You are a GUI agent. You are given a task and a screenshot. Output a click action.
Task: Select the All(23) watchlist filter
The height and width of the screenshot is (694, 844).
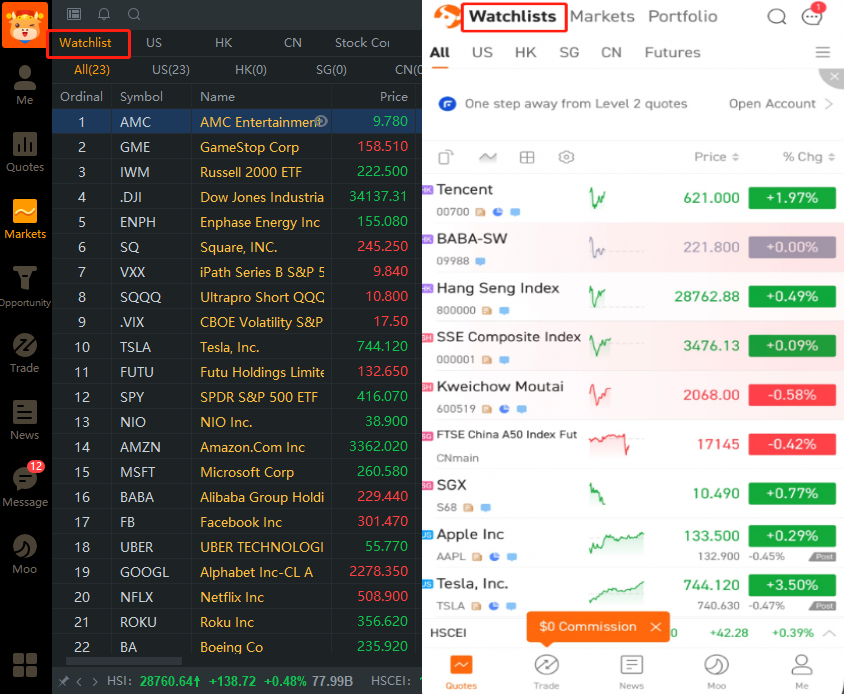click(92, 70)
